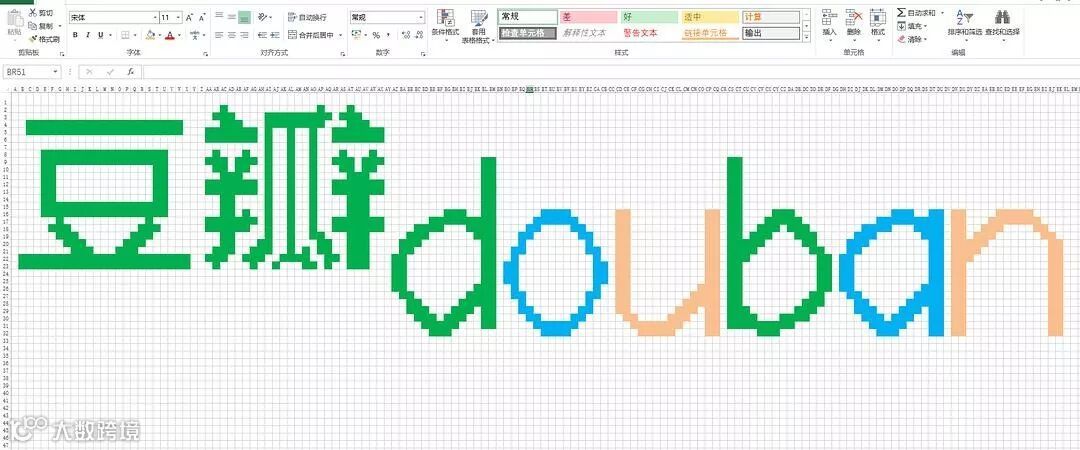Open the 常规 number format dropdown
Image resolution: width=1080 pixels, height=450 pixels.
421,17
